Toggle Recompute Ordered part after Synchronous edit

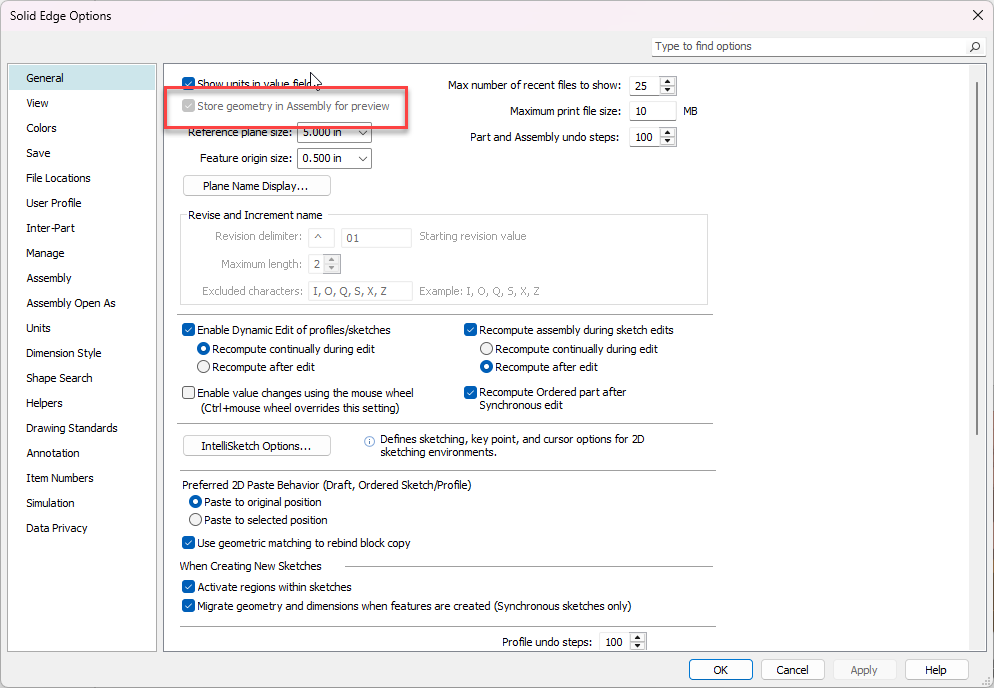click(x=470, y=393)
